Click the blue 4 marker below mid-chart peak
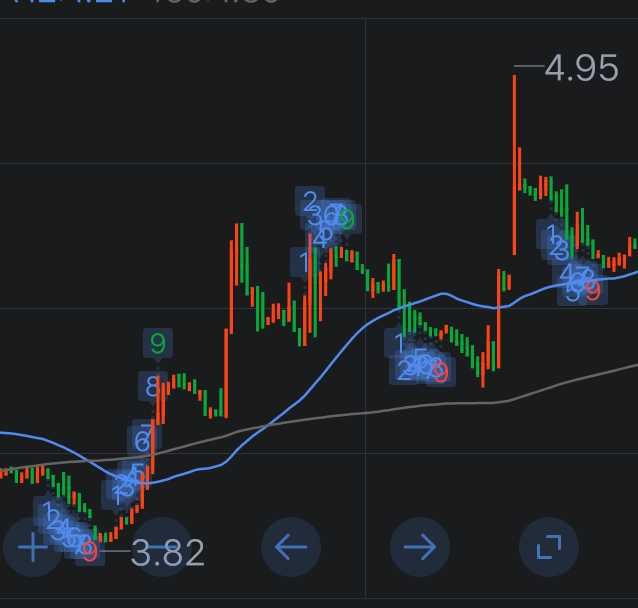 pyautogui.click(x=320, y=238)
